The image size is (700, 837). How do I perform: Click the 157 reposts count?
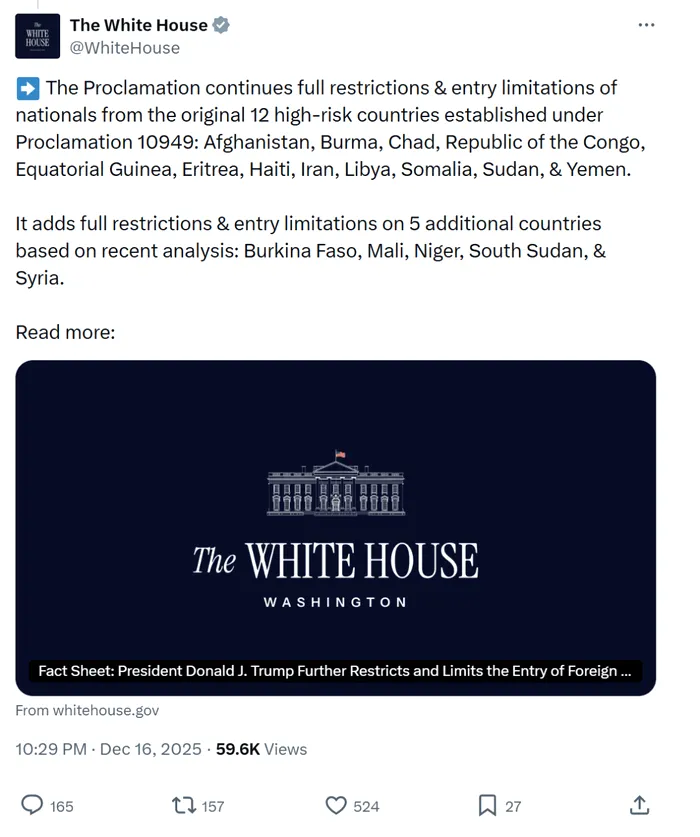(x=212, y=806)
